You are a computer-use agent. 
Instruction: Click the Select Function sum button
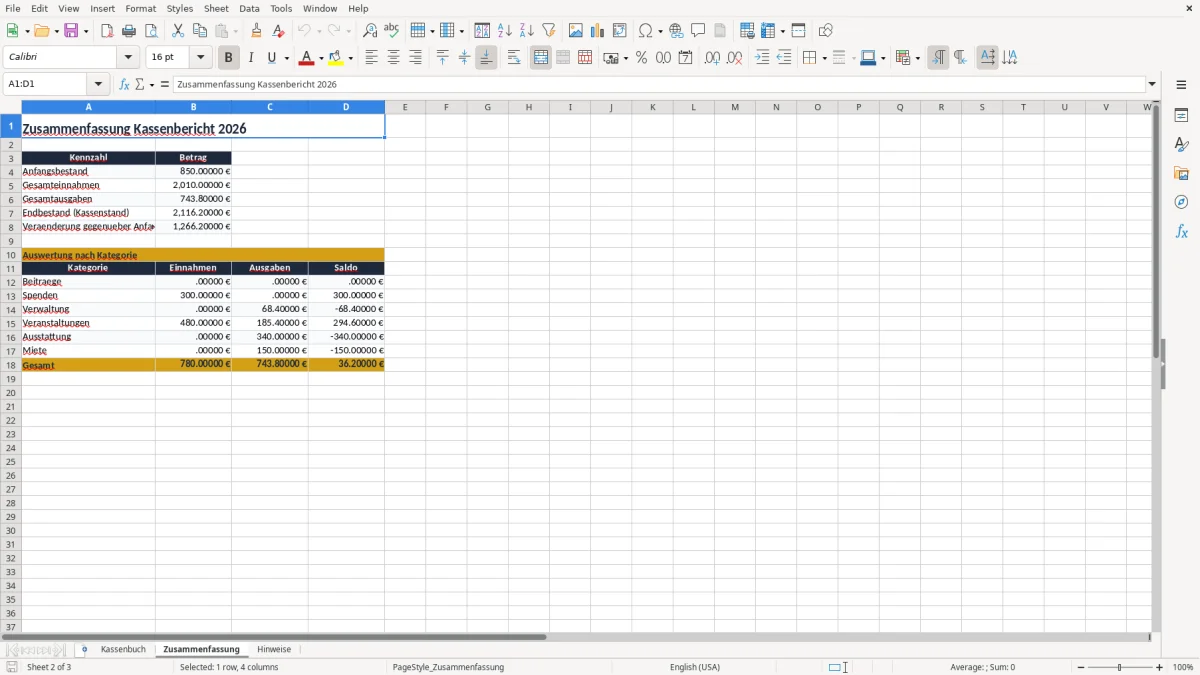tap(141, 84)
